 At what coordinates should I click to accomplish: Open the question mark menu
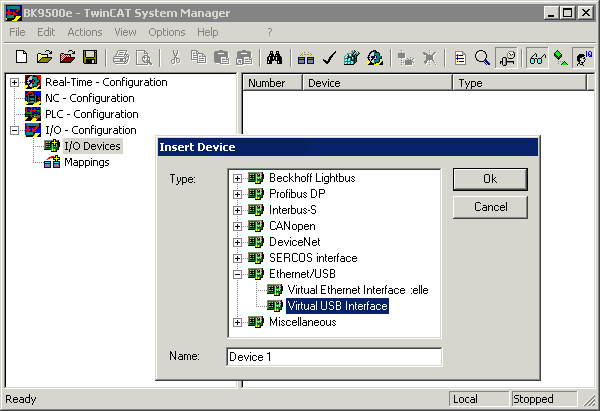coord(270,32)
